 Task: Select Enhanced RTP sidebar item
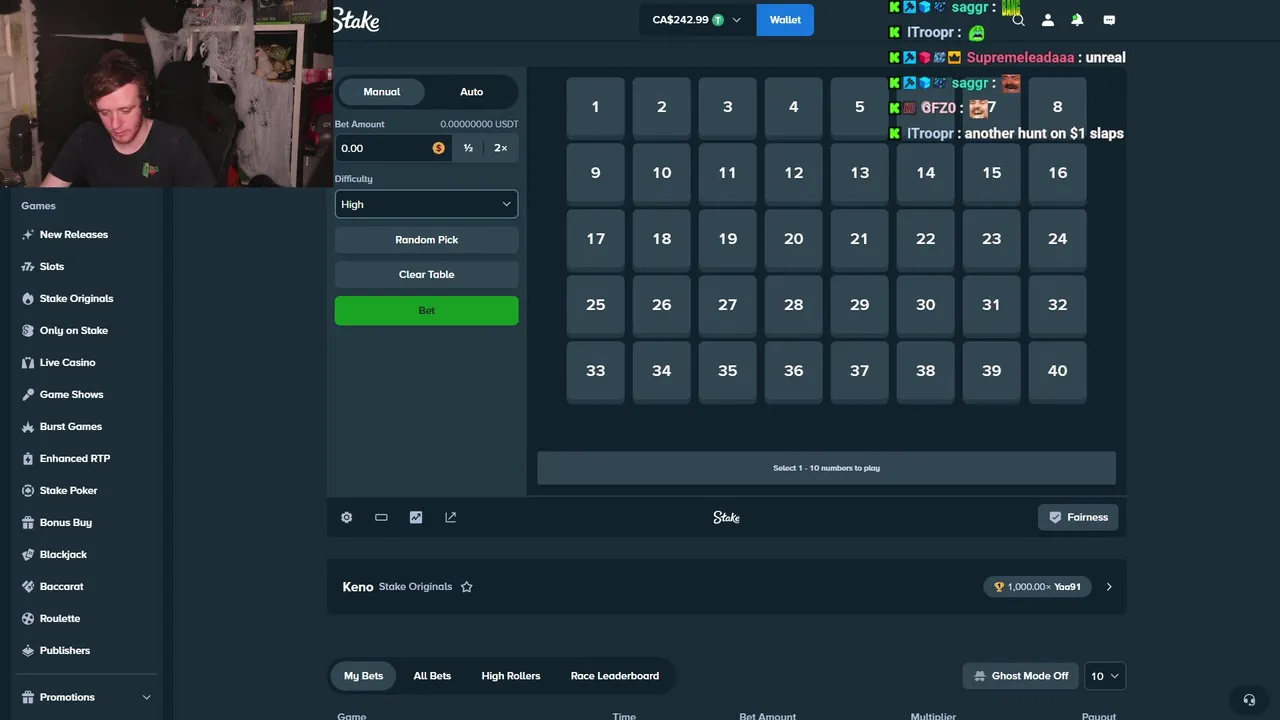tap(74, 458)
